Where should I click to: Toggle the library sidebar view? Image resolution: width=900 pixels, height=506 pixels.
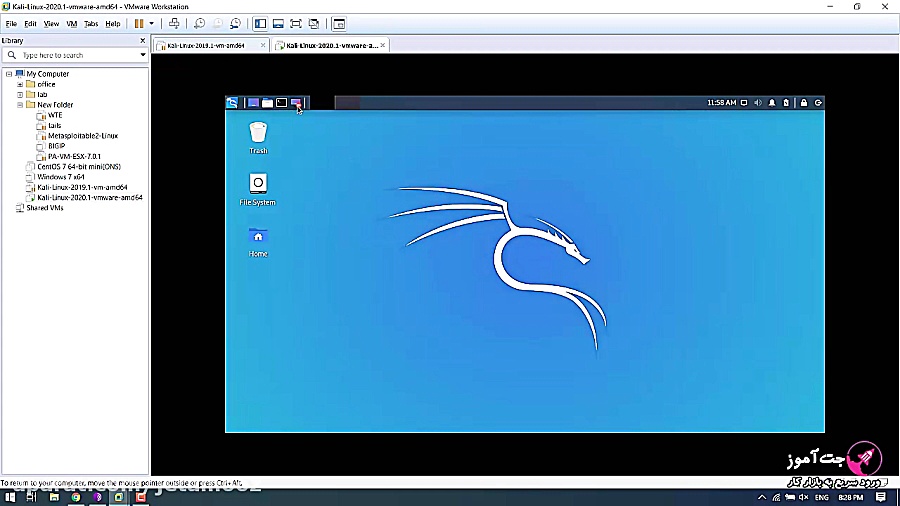point(260,24)
